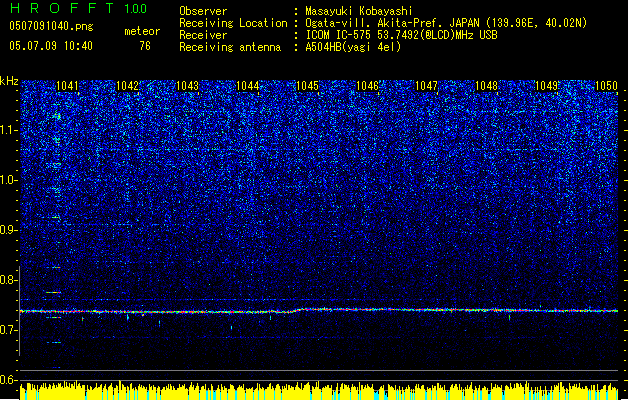The height and width of the screenshot is (400, 629).
Task: Click the 0.8 frequency axis label
Action: click(x=9, y=280)
